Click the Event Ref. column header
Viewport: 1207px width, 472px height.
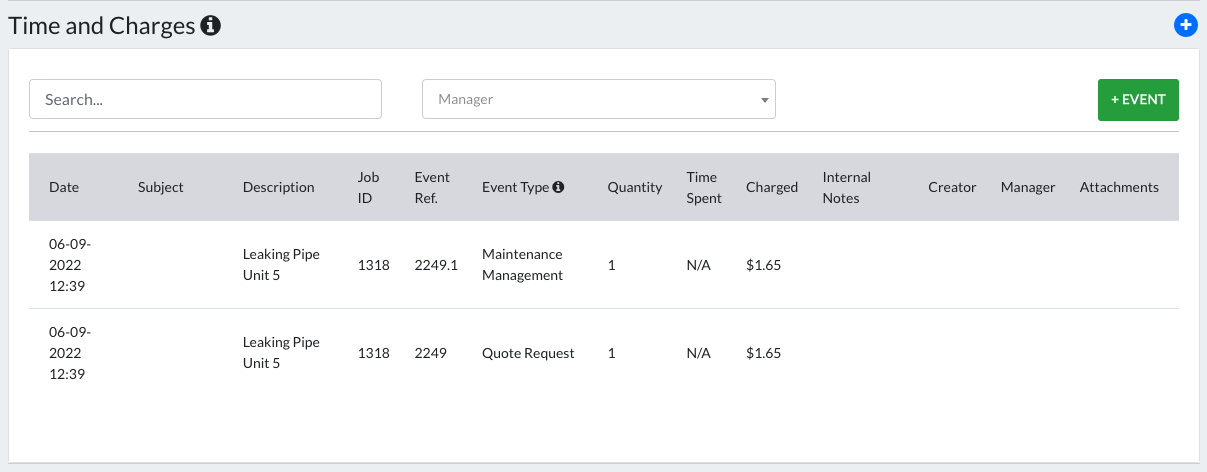tap(433, 187)
